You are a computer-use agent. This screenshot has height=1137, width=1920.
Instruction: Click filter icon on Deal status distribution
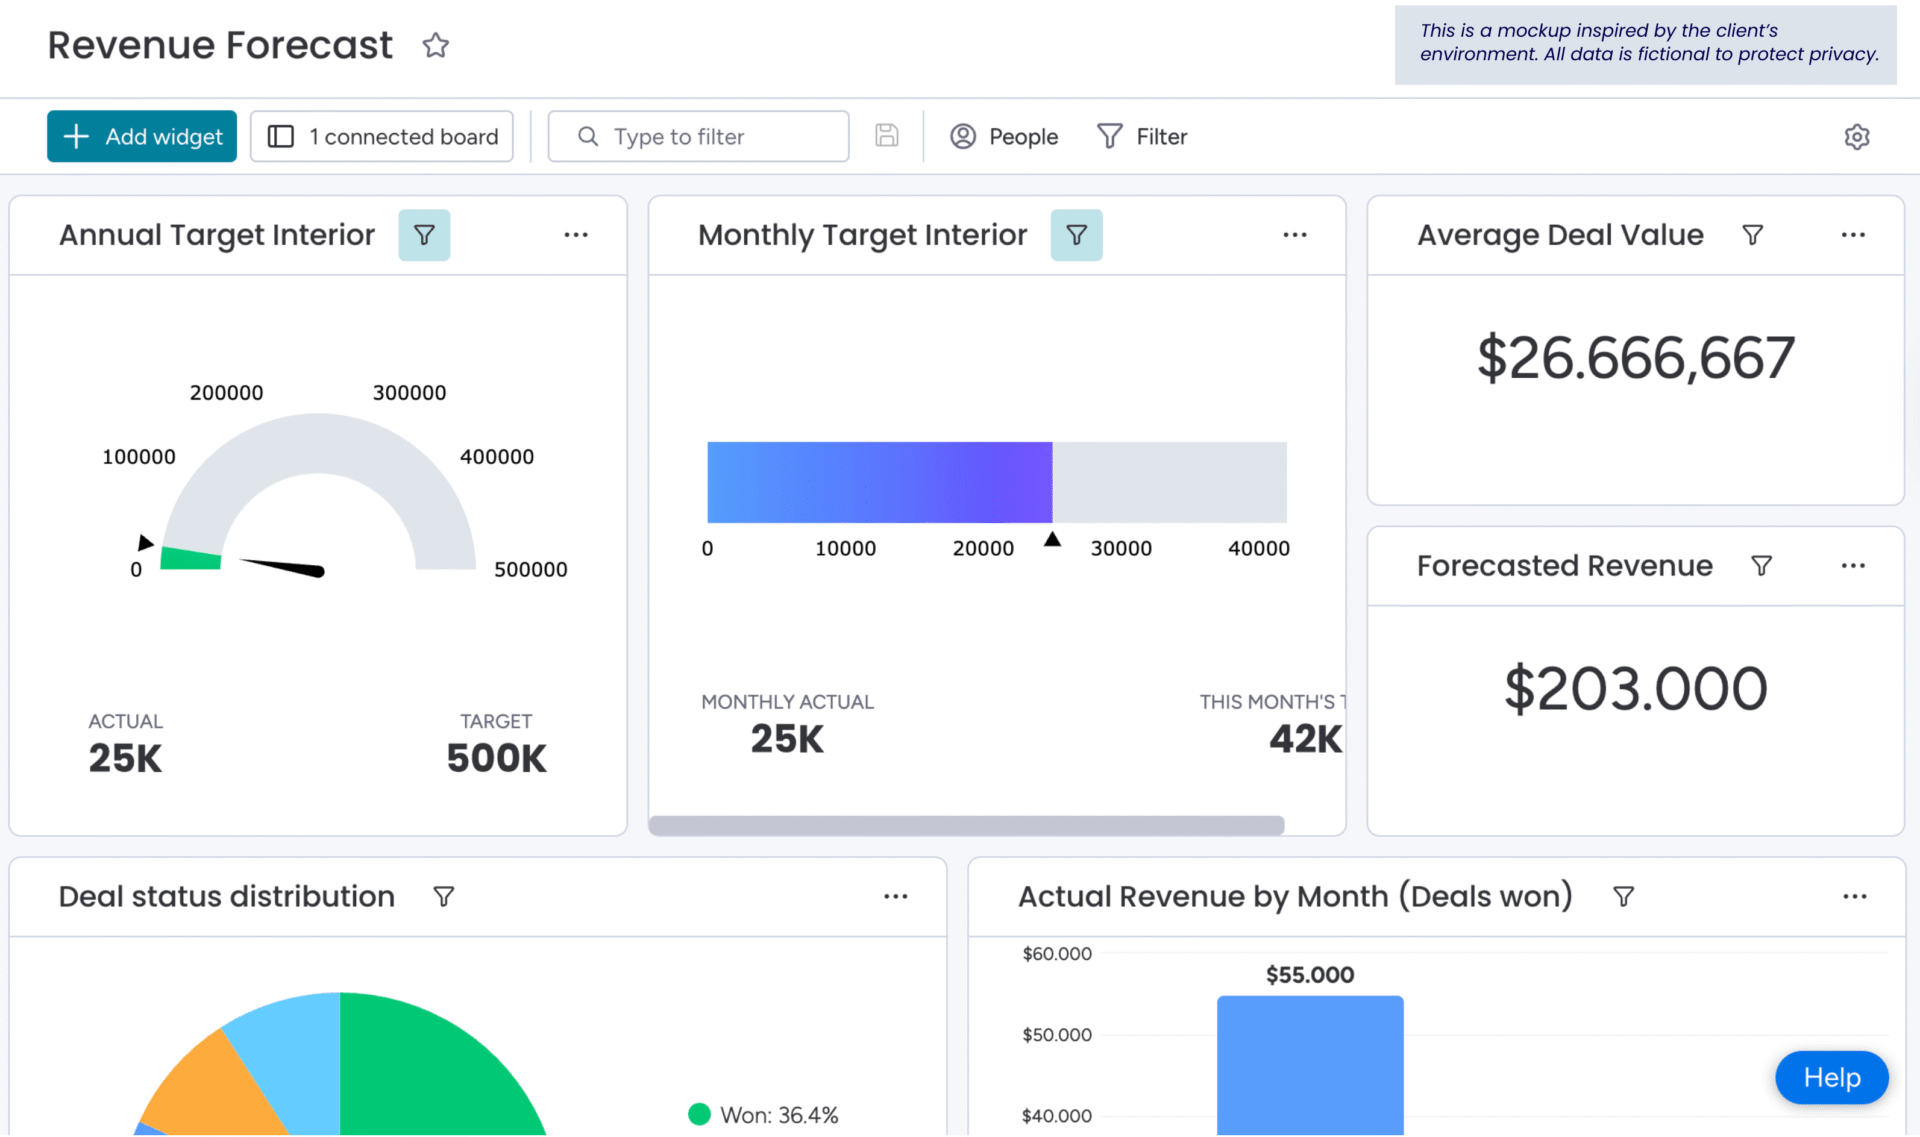[x=444, y=897]
